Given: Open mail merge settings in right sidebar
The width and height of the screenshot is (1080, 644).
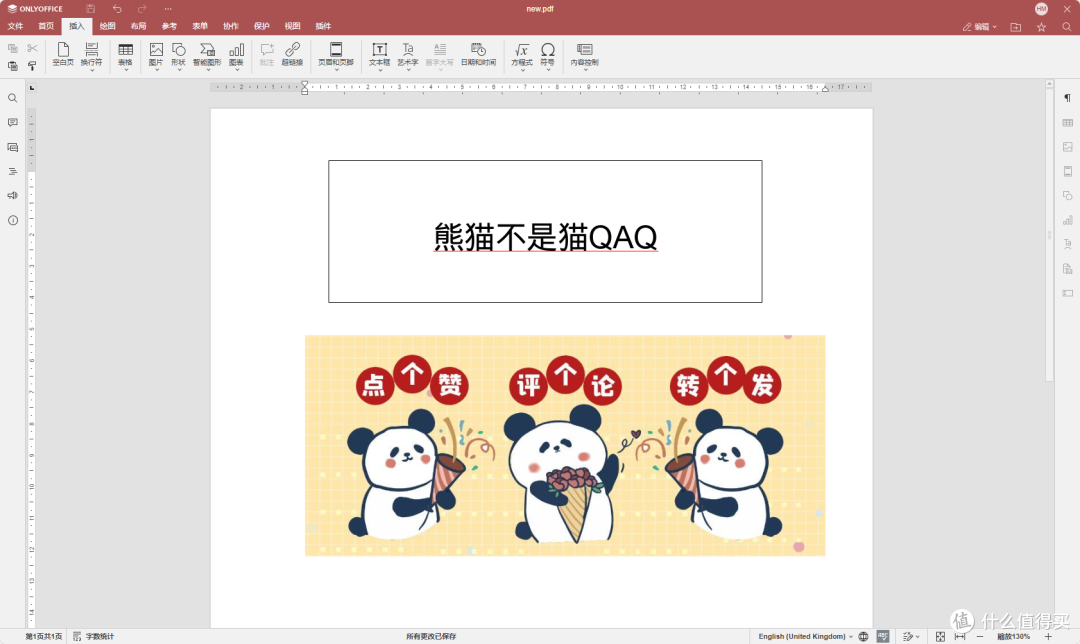Looking at the screenshot, I should (x=1068, y=269).
